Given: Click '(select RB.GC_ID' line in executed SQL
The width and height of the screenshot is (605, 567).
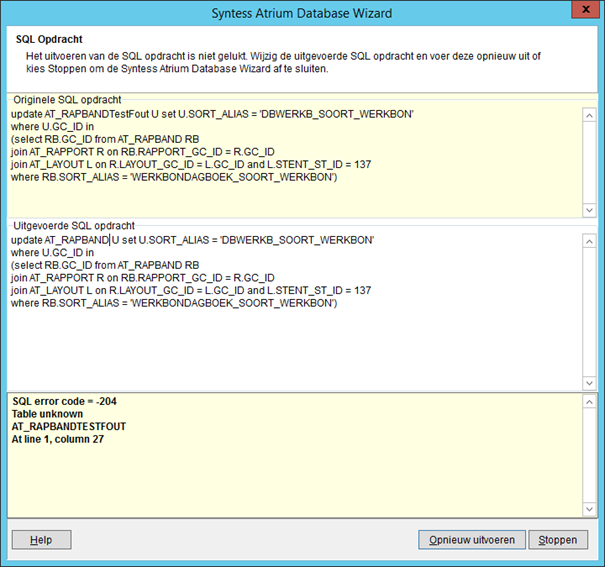Looking at the screenshot, I should click(x=105, y=265).
